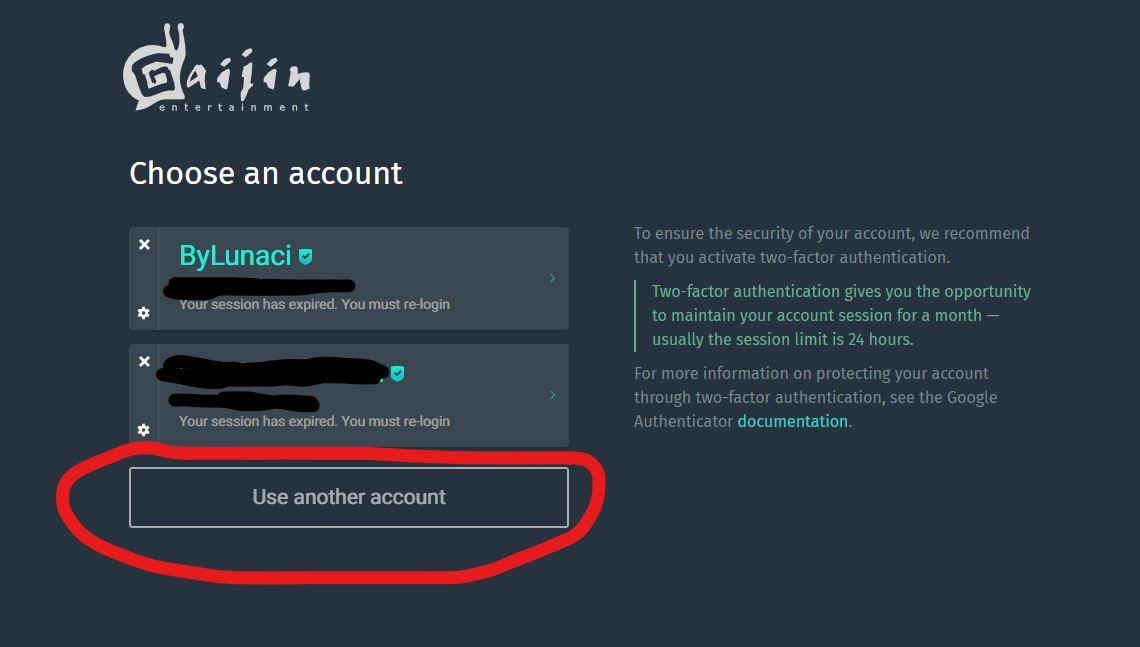
Task: Expand ByLunaci account using right chevron
Action: 552,278
